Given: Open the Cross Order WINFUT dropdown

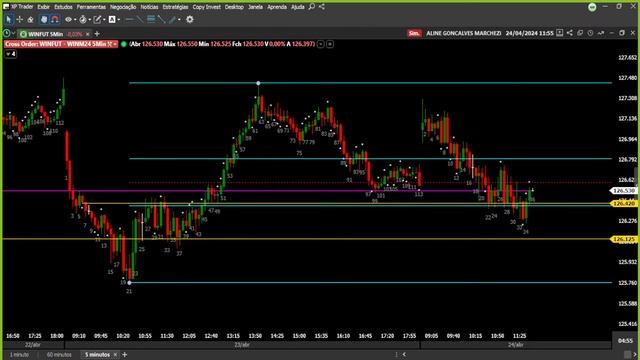Looking at the screenshot, I should click(x=61, y=44).
